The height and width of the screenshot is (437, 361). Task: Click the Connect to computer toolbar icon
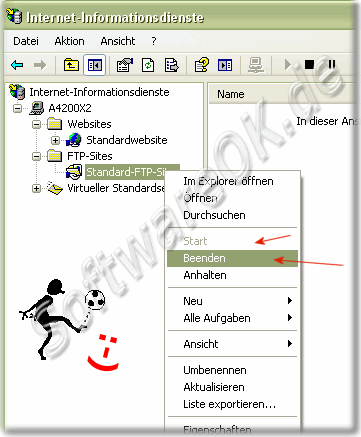[x=256, y=65]
